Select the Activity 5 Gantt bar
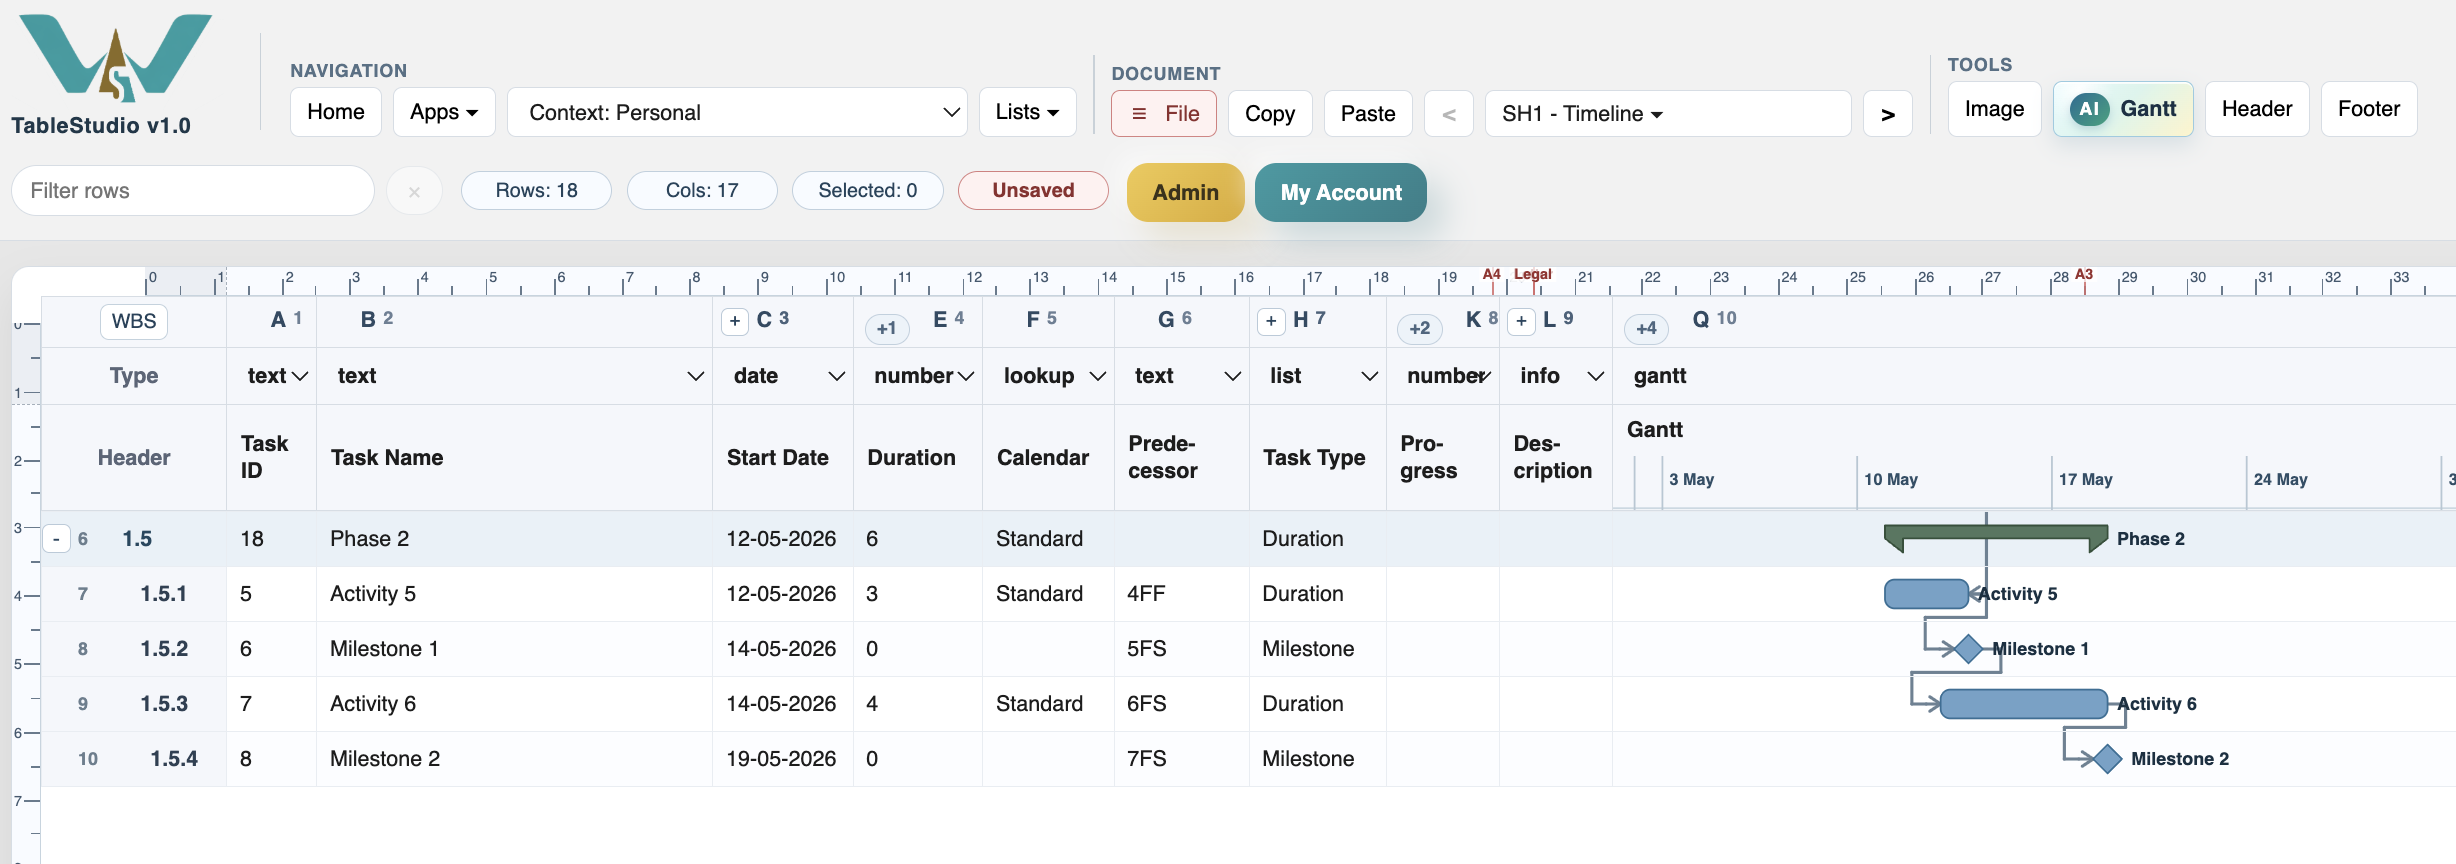The width and height of the screenshot is (2456, 864). pos(1926,594)
